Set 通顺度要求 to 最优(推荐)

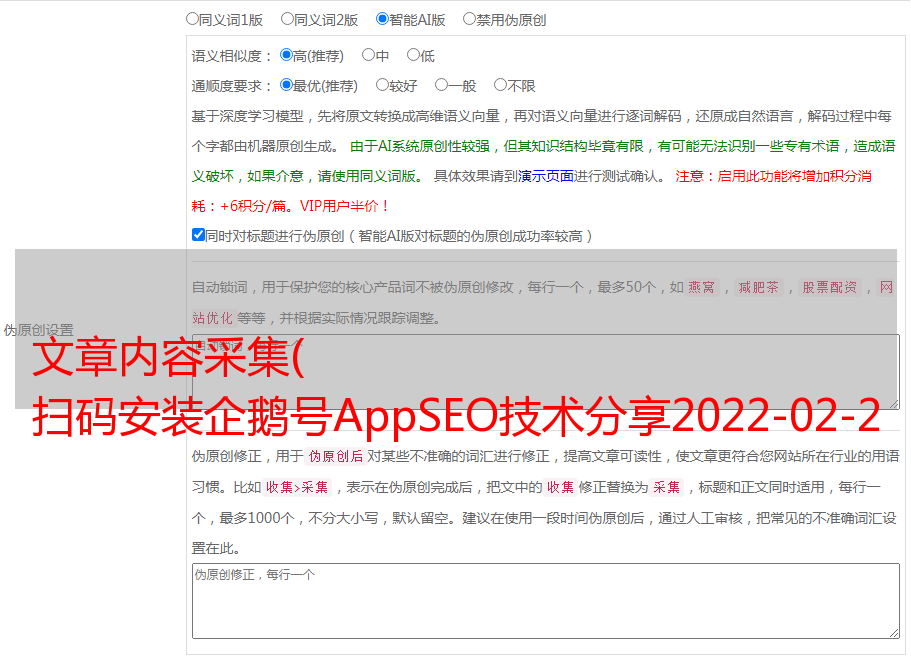pos(286,86)
